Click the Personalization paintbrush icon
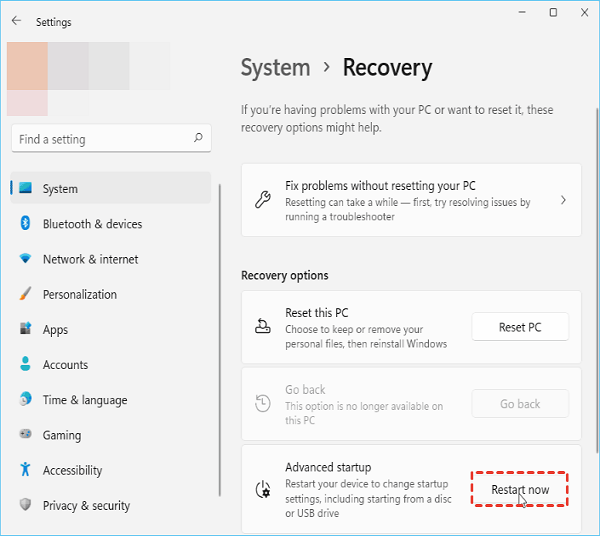The image size is (600, 536). 25,294
